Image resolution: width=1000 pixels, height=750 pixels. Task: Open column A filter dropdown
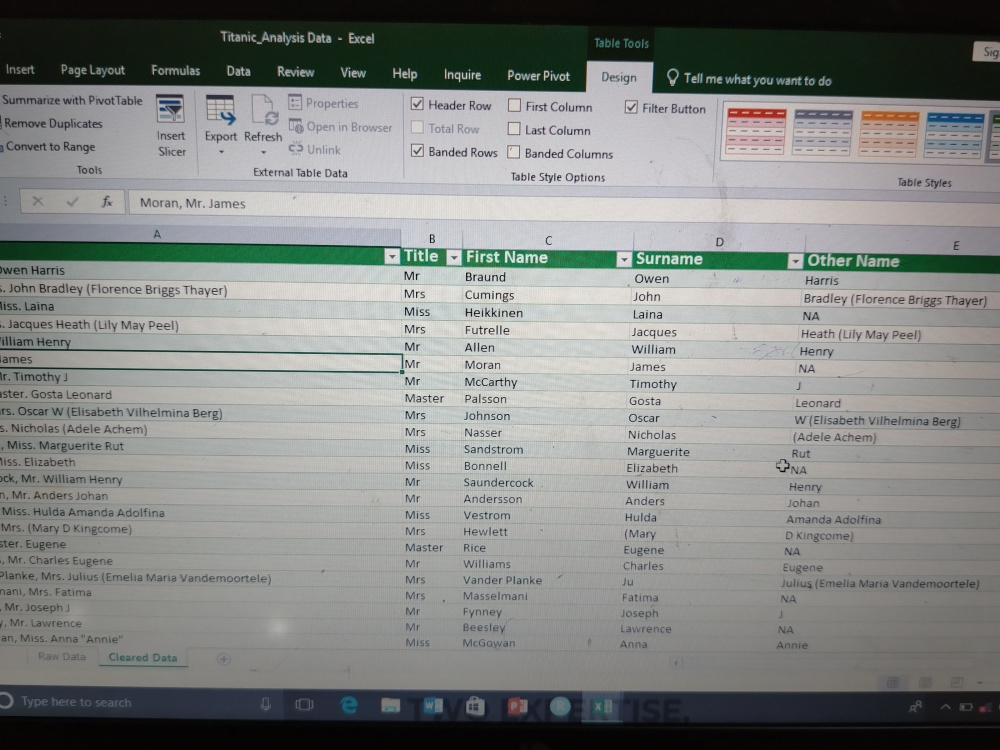click(392, 256)
